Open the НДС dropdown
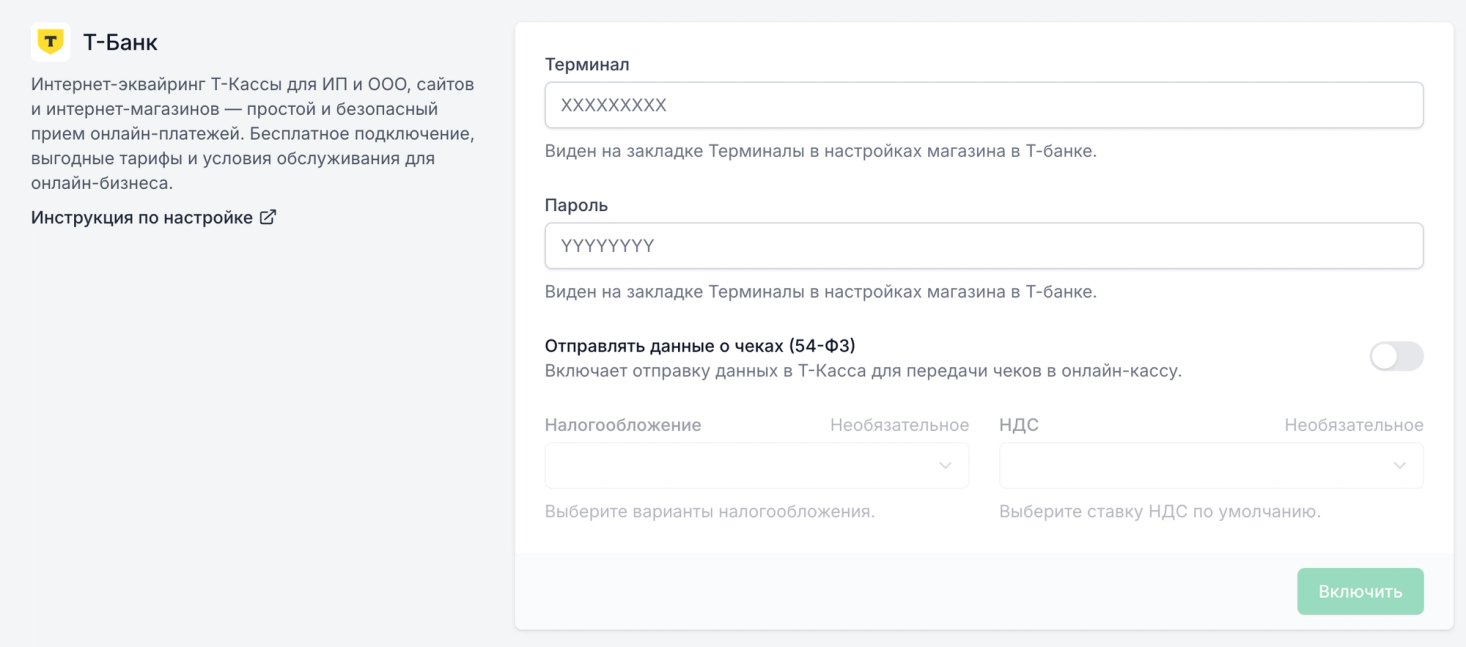The height and width of the screenshot is (647, 1466). click(1211, 465)
